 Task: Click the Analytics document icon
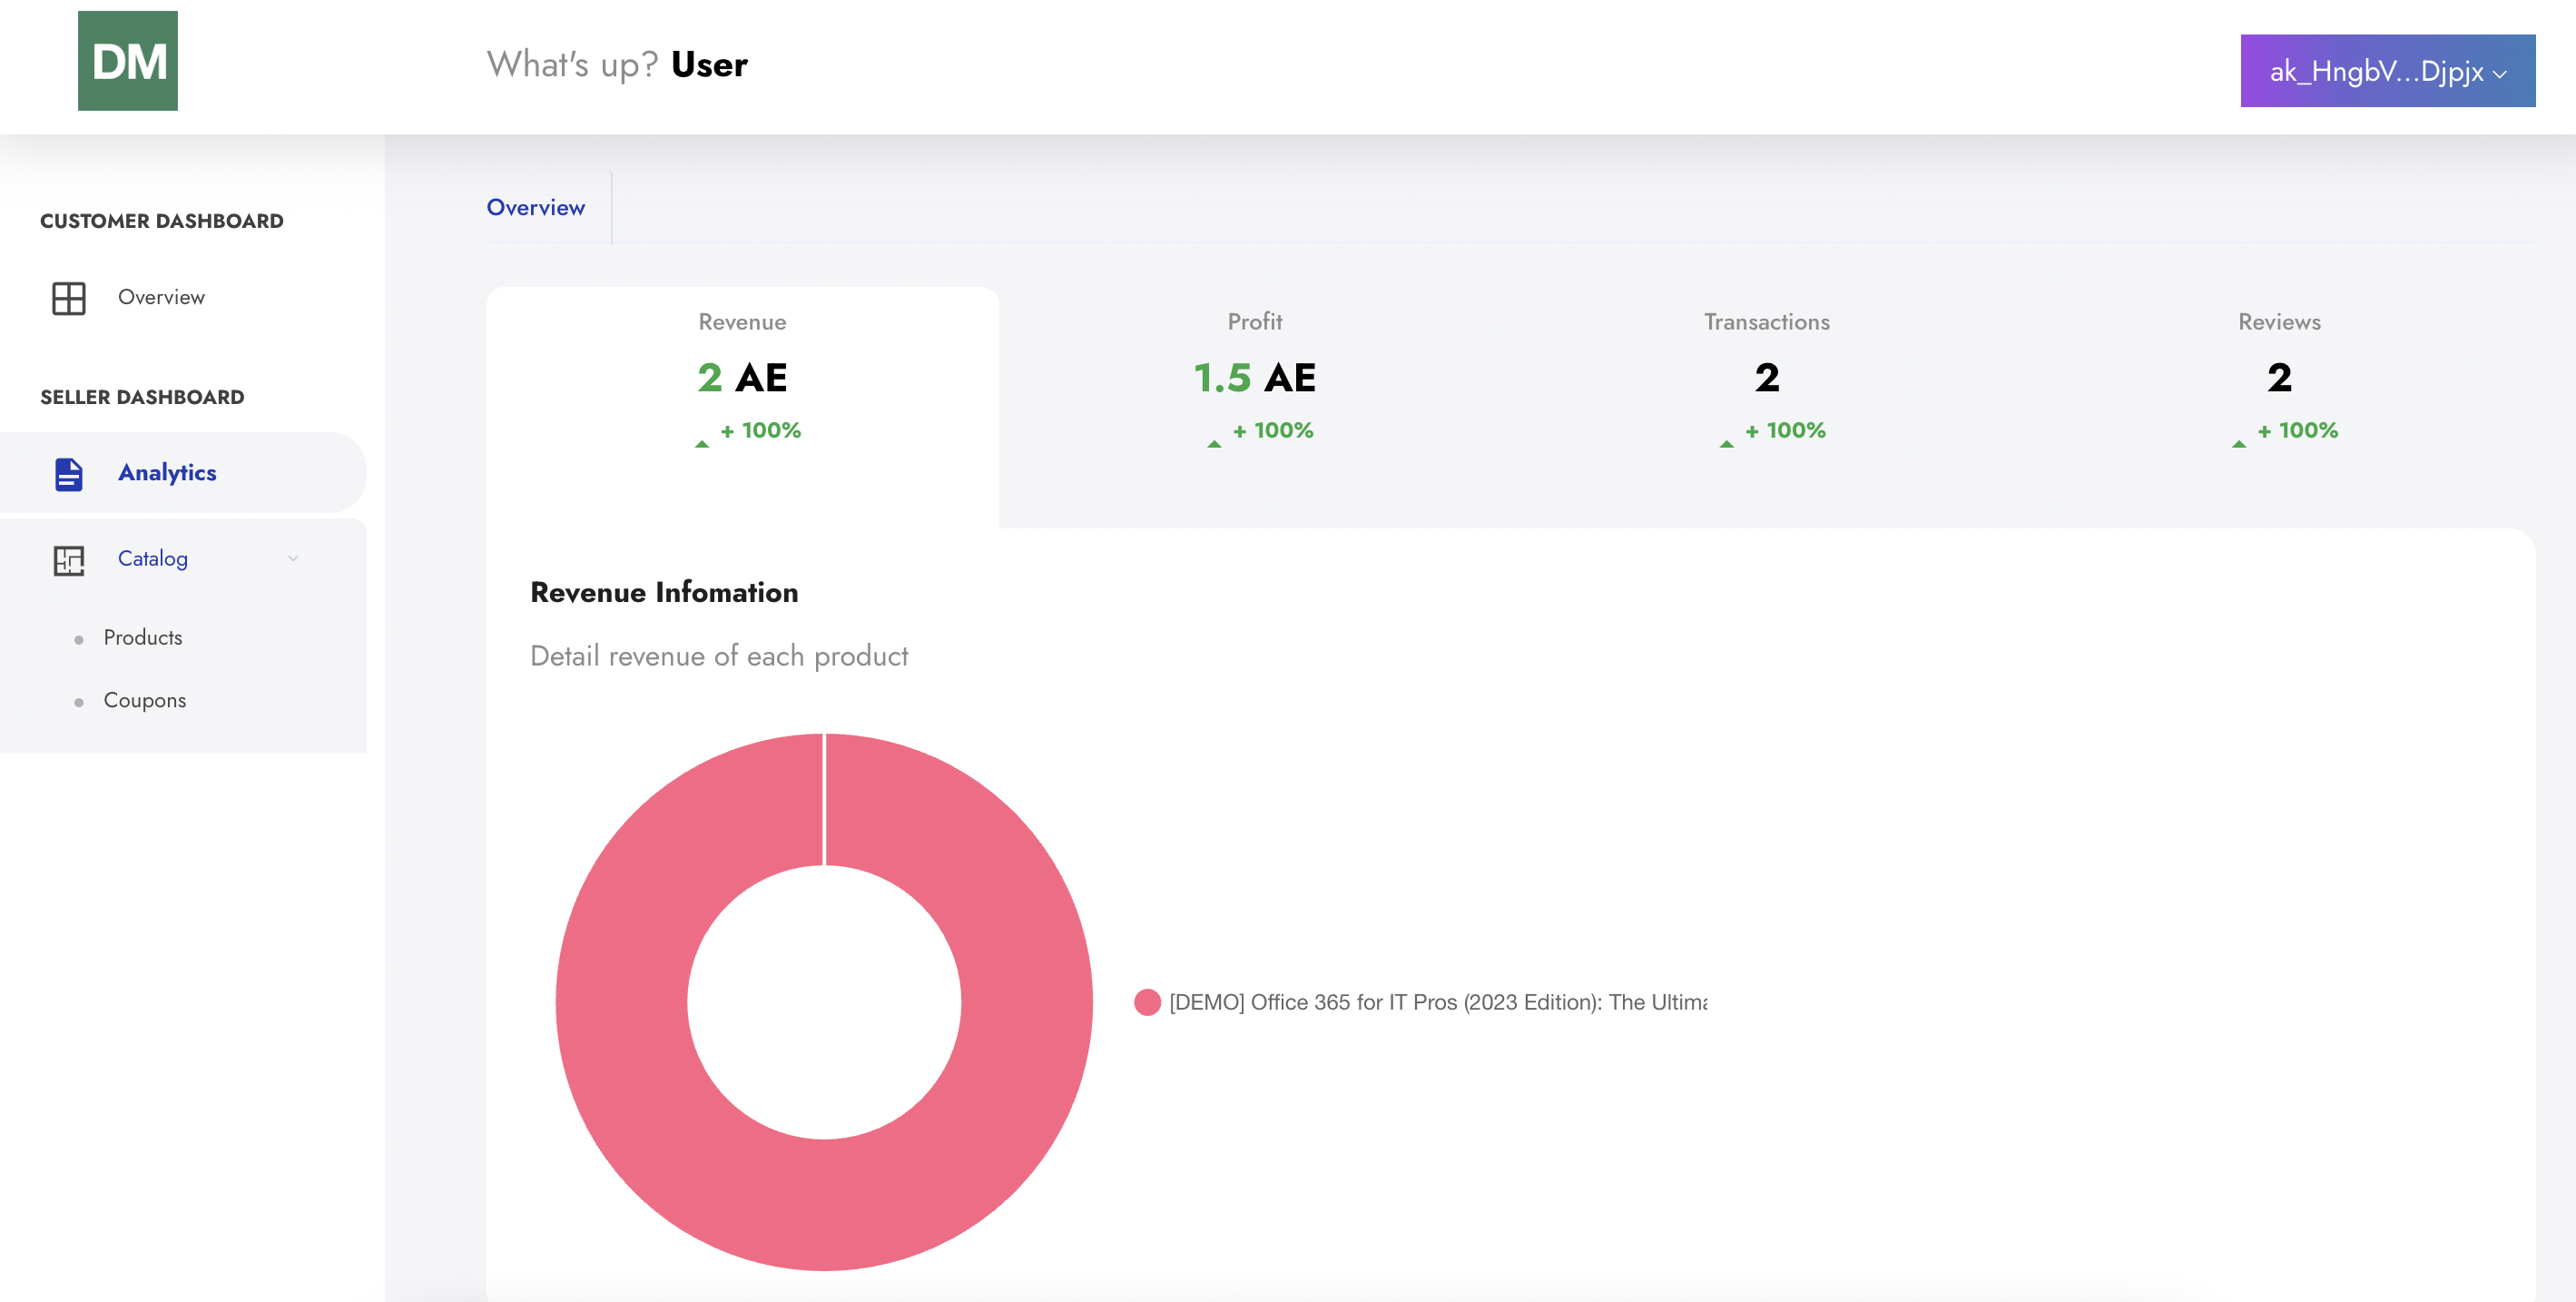tap(68, 474)
